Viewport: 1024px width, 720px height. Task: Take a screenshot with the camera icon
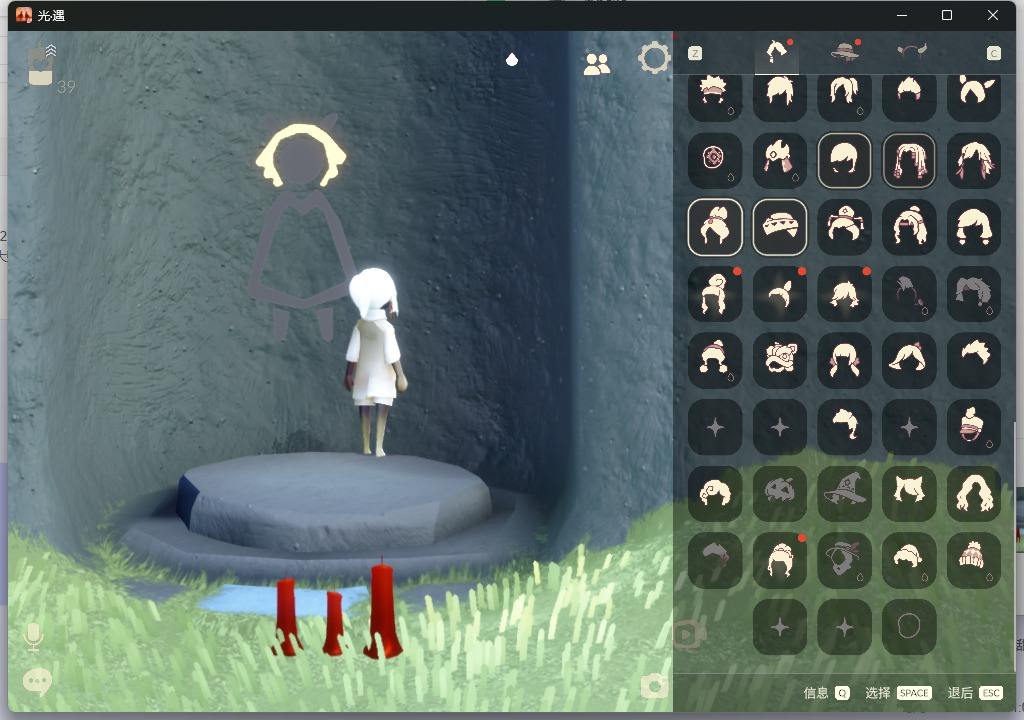click(x=654, y=686)
